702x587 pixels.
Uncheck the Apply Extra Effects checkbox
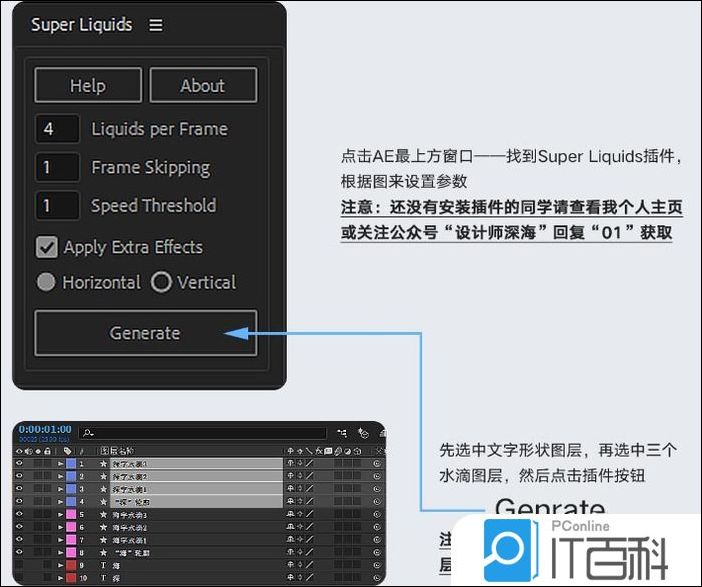coord(47,247)
